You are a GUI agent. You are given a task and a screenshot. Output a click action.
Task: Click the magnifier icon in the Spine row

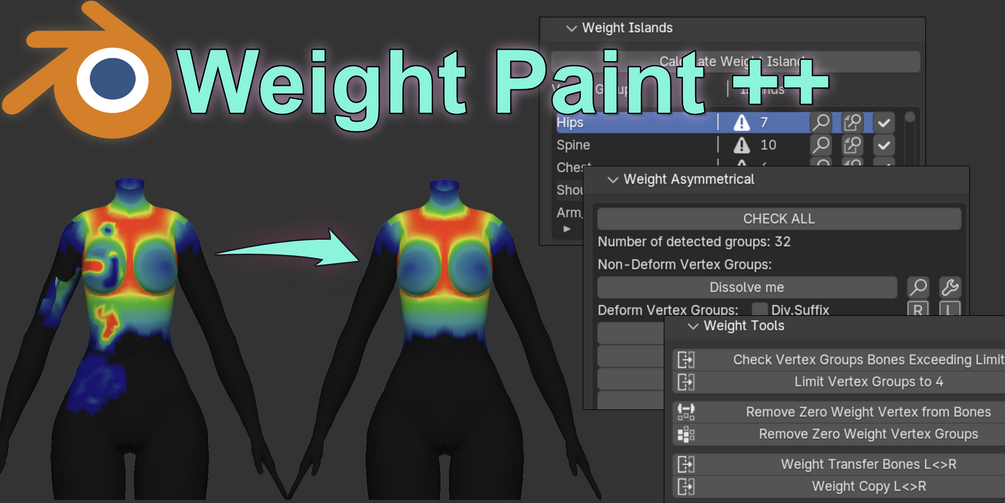click(x=820, y=145)
